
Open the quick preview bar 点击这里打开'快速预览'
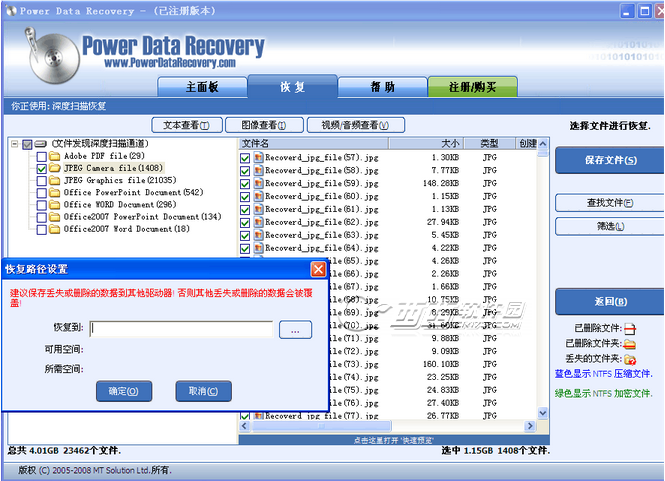(x=394, y=440)
